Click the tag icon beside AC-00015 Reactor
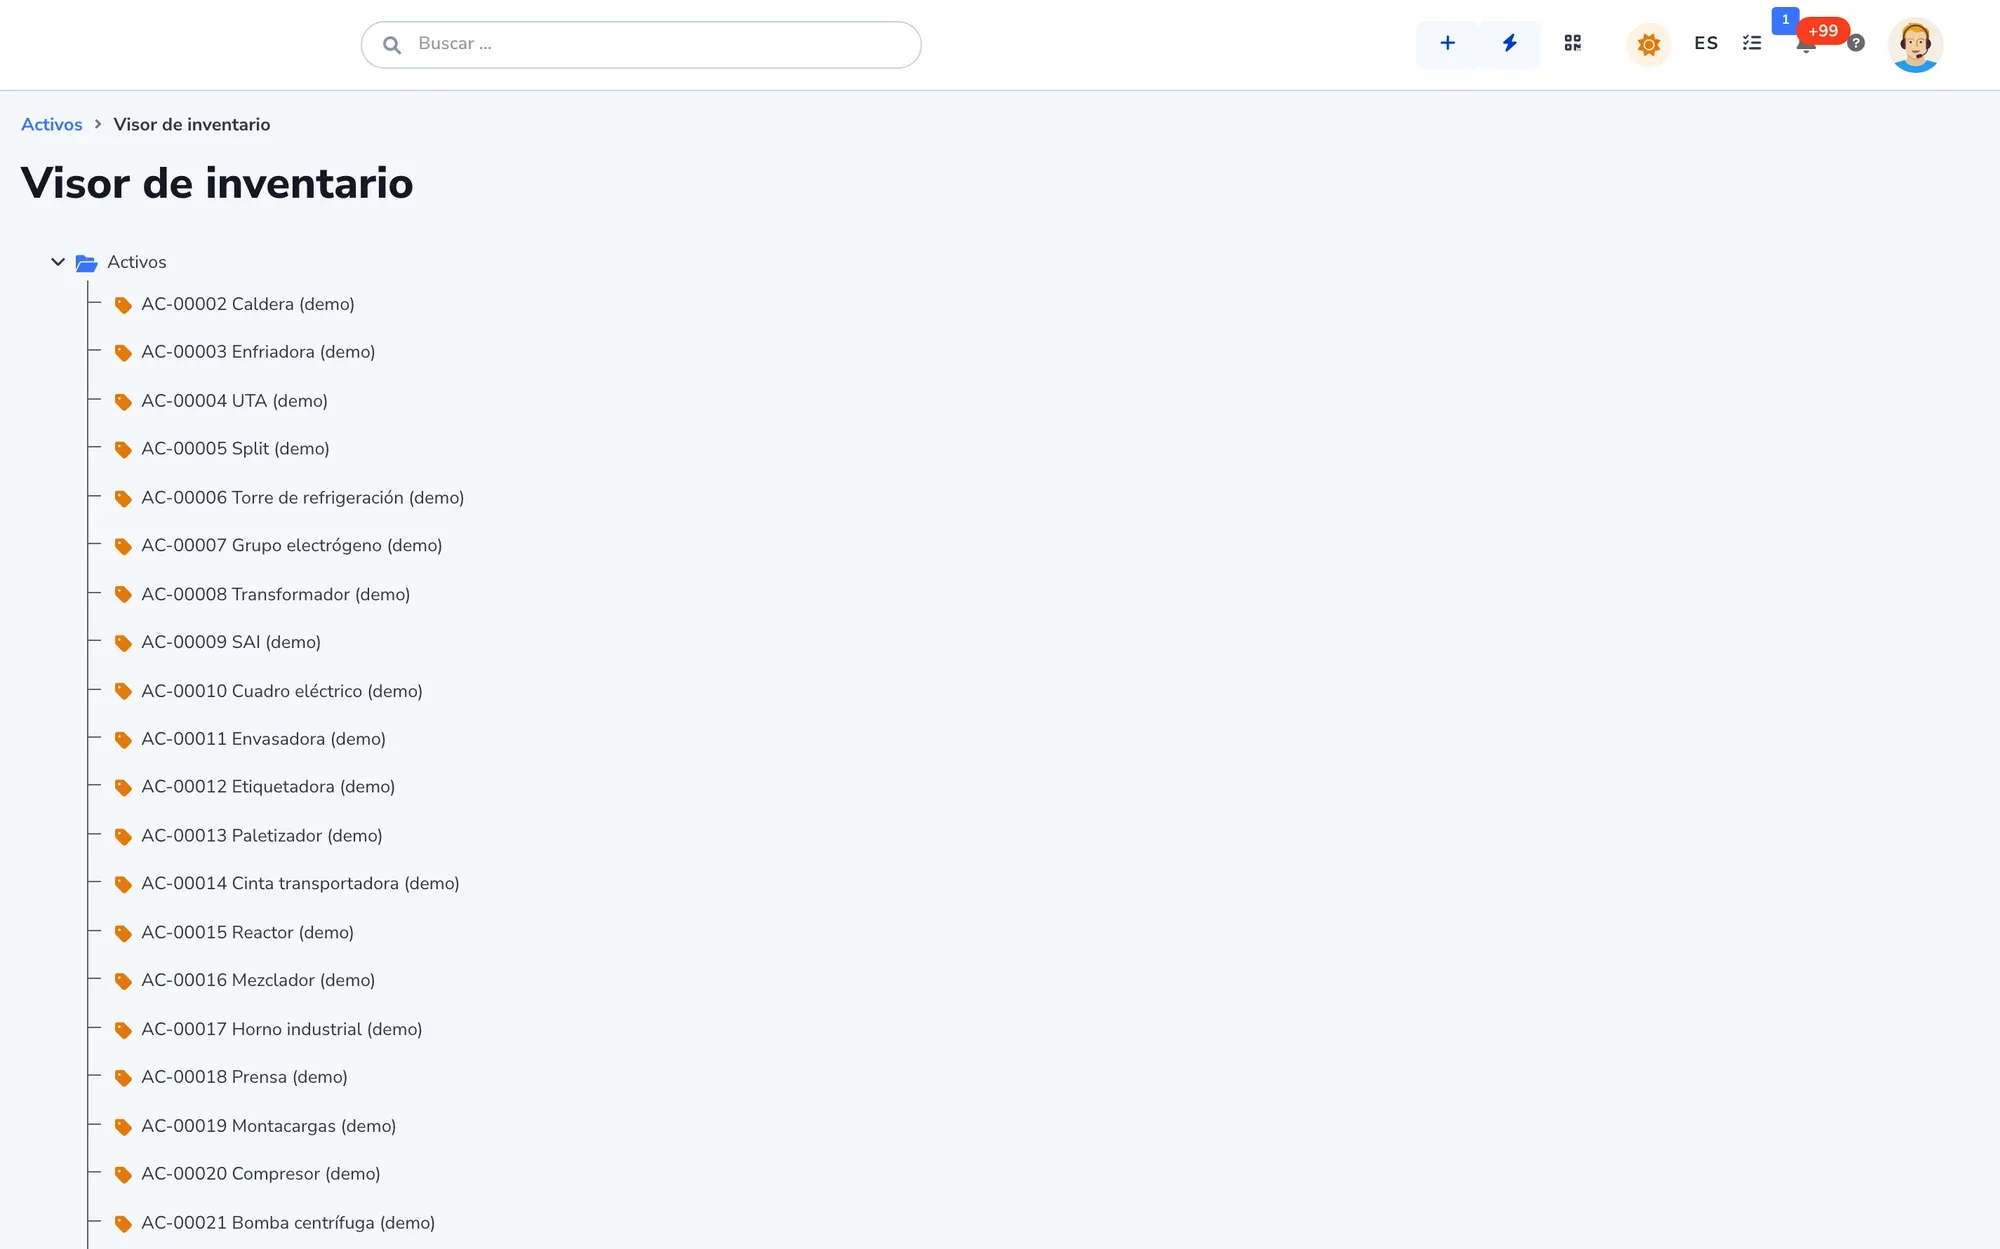This screenshot has width=2000, height=1249. click(x=123, y=933)
